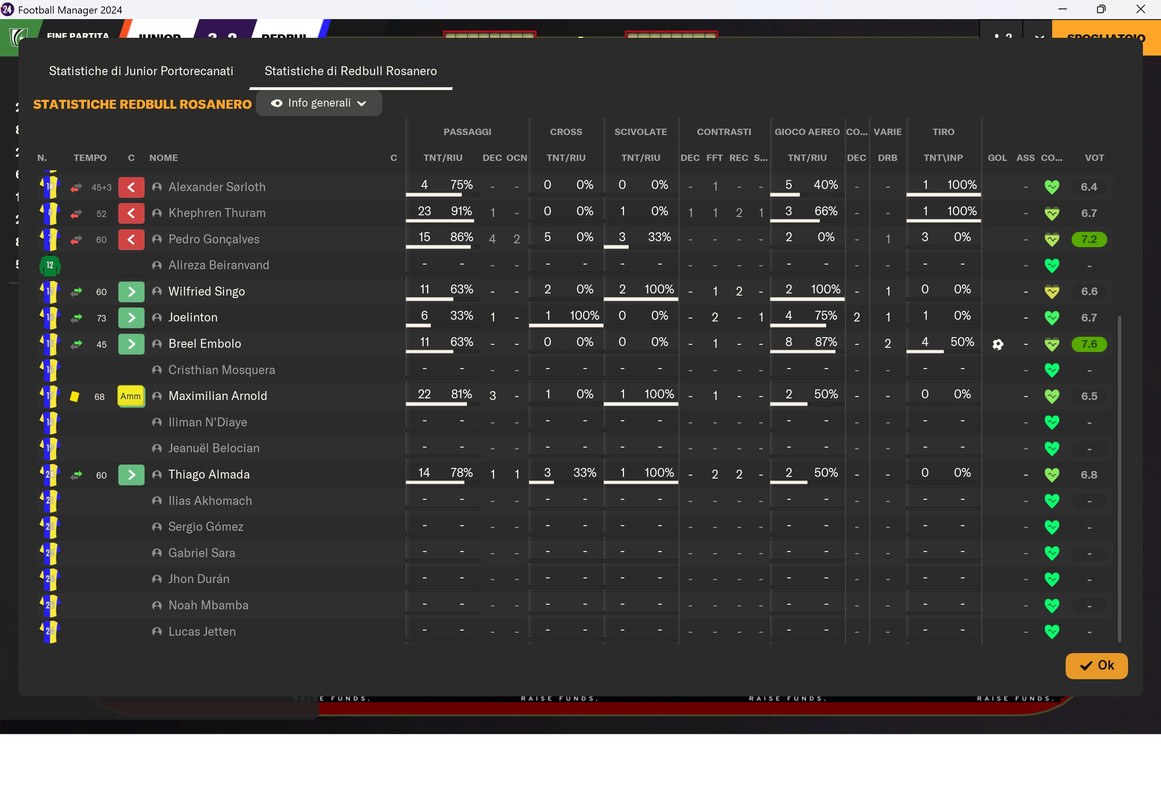Screen dimensions: 1161x800
Task: Click Thiago Almada's green substituted-on arrow
Action: [131, 475]
